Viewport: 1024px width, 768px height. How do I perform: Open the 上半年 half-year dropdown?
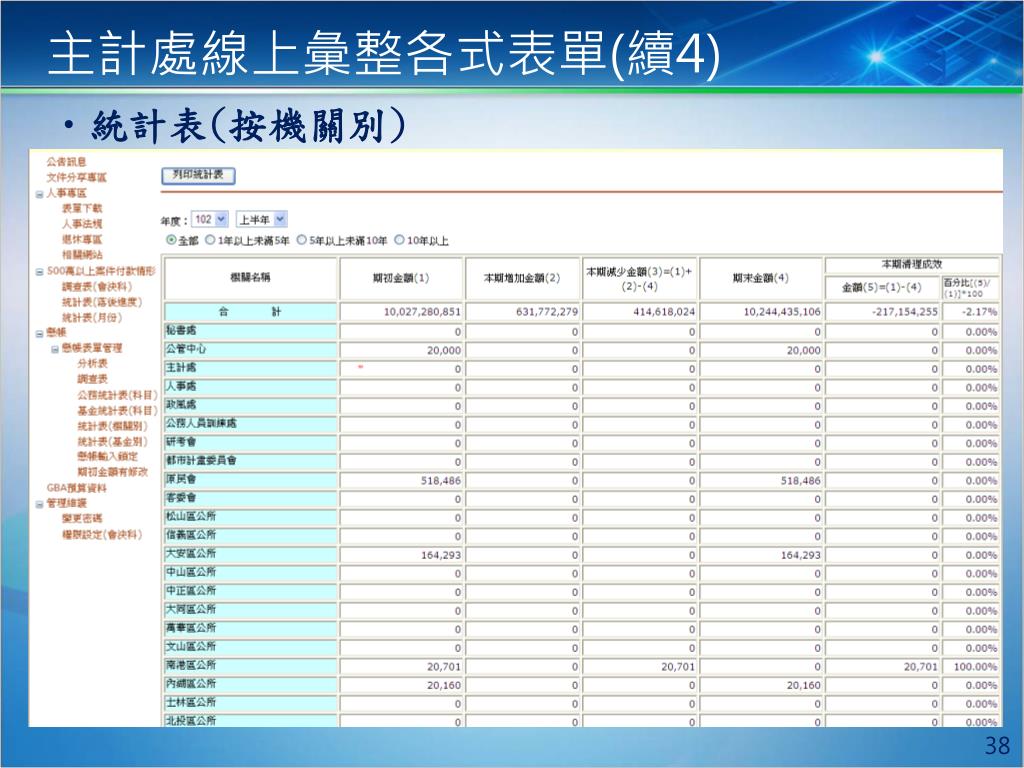click(x=261, y=219)
